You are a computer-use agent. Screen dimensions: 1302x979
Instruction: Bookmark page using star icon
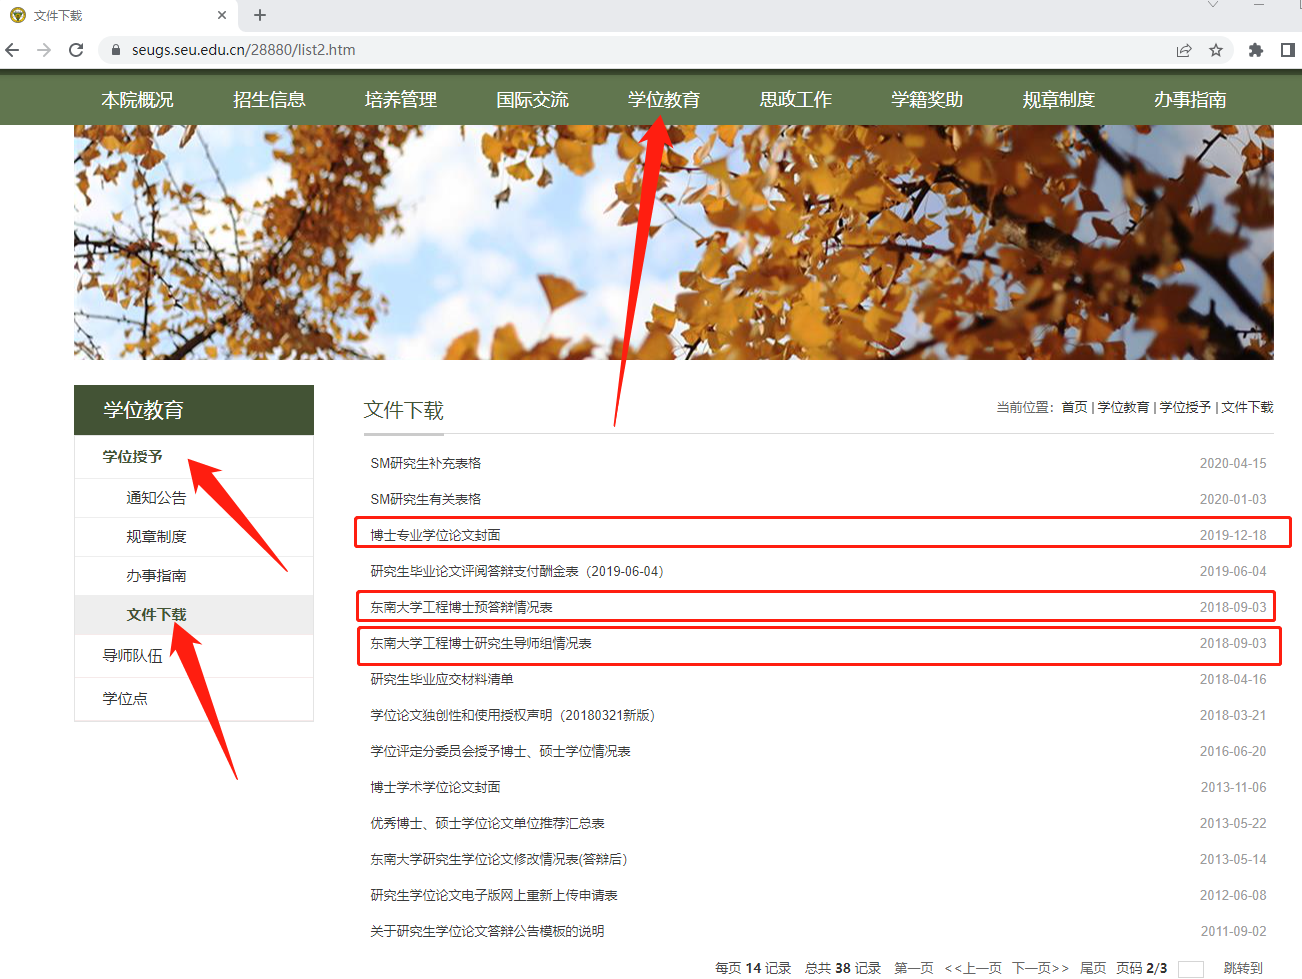coord(1216,50)
